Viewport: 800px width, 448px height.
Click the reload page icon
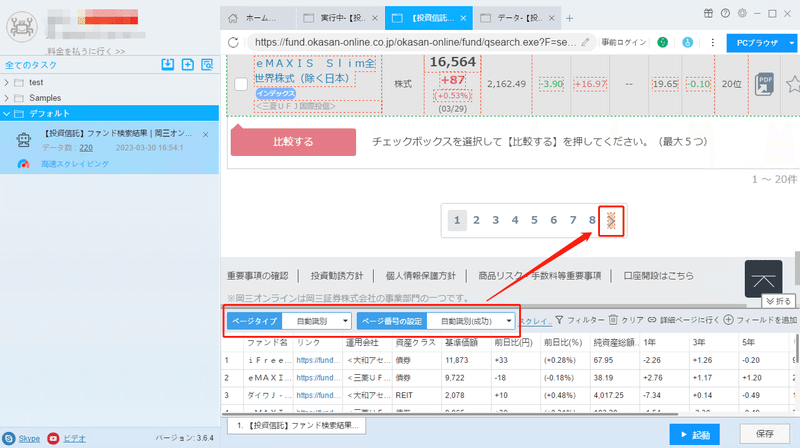coord(233,42)
